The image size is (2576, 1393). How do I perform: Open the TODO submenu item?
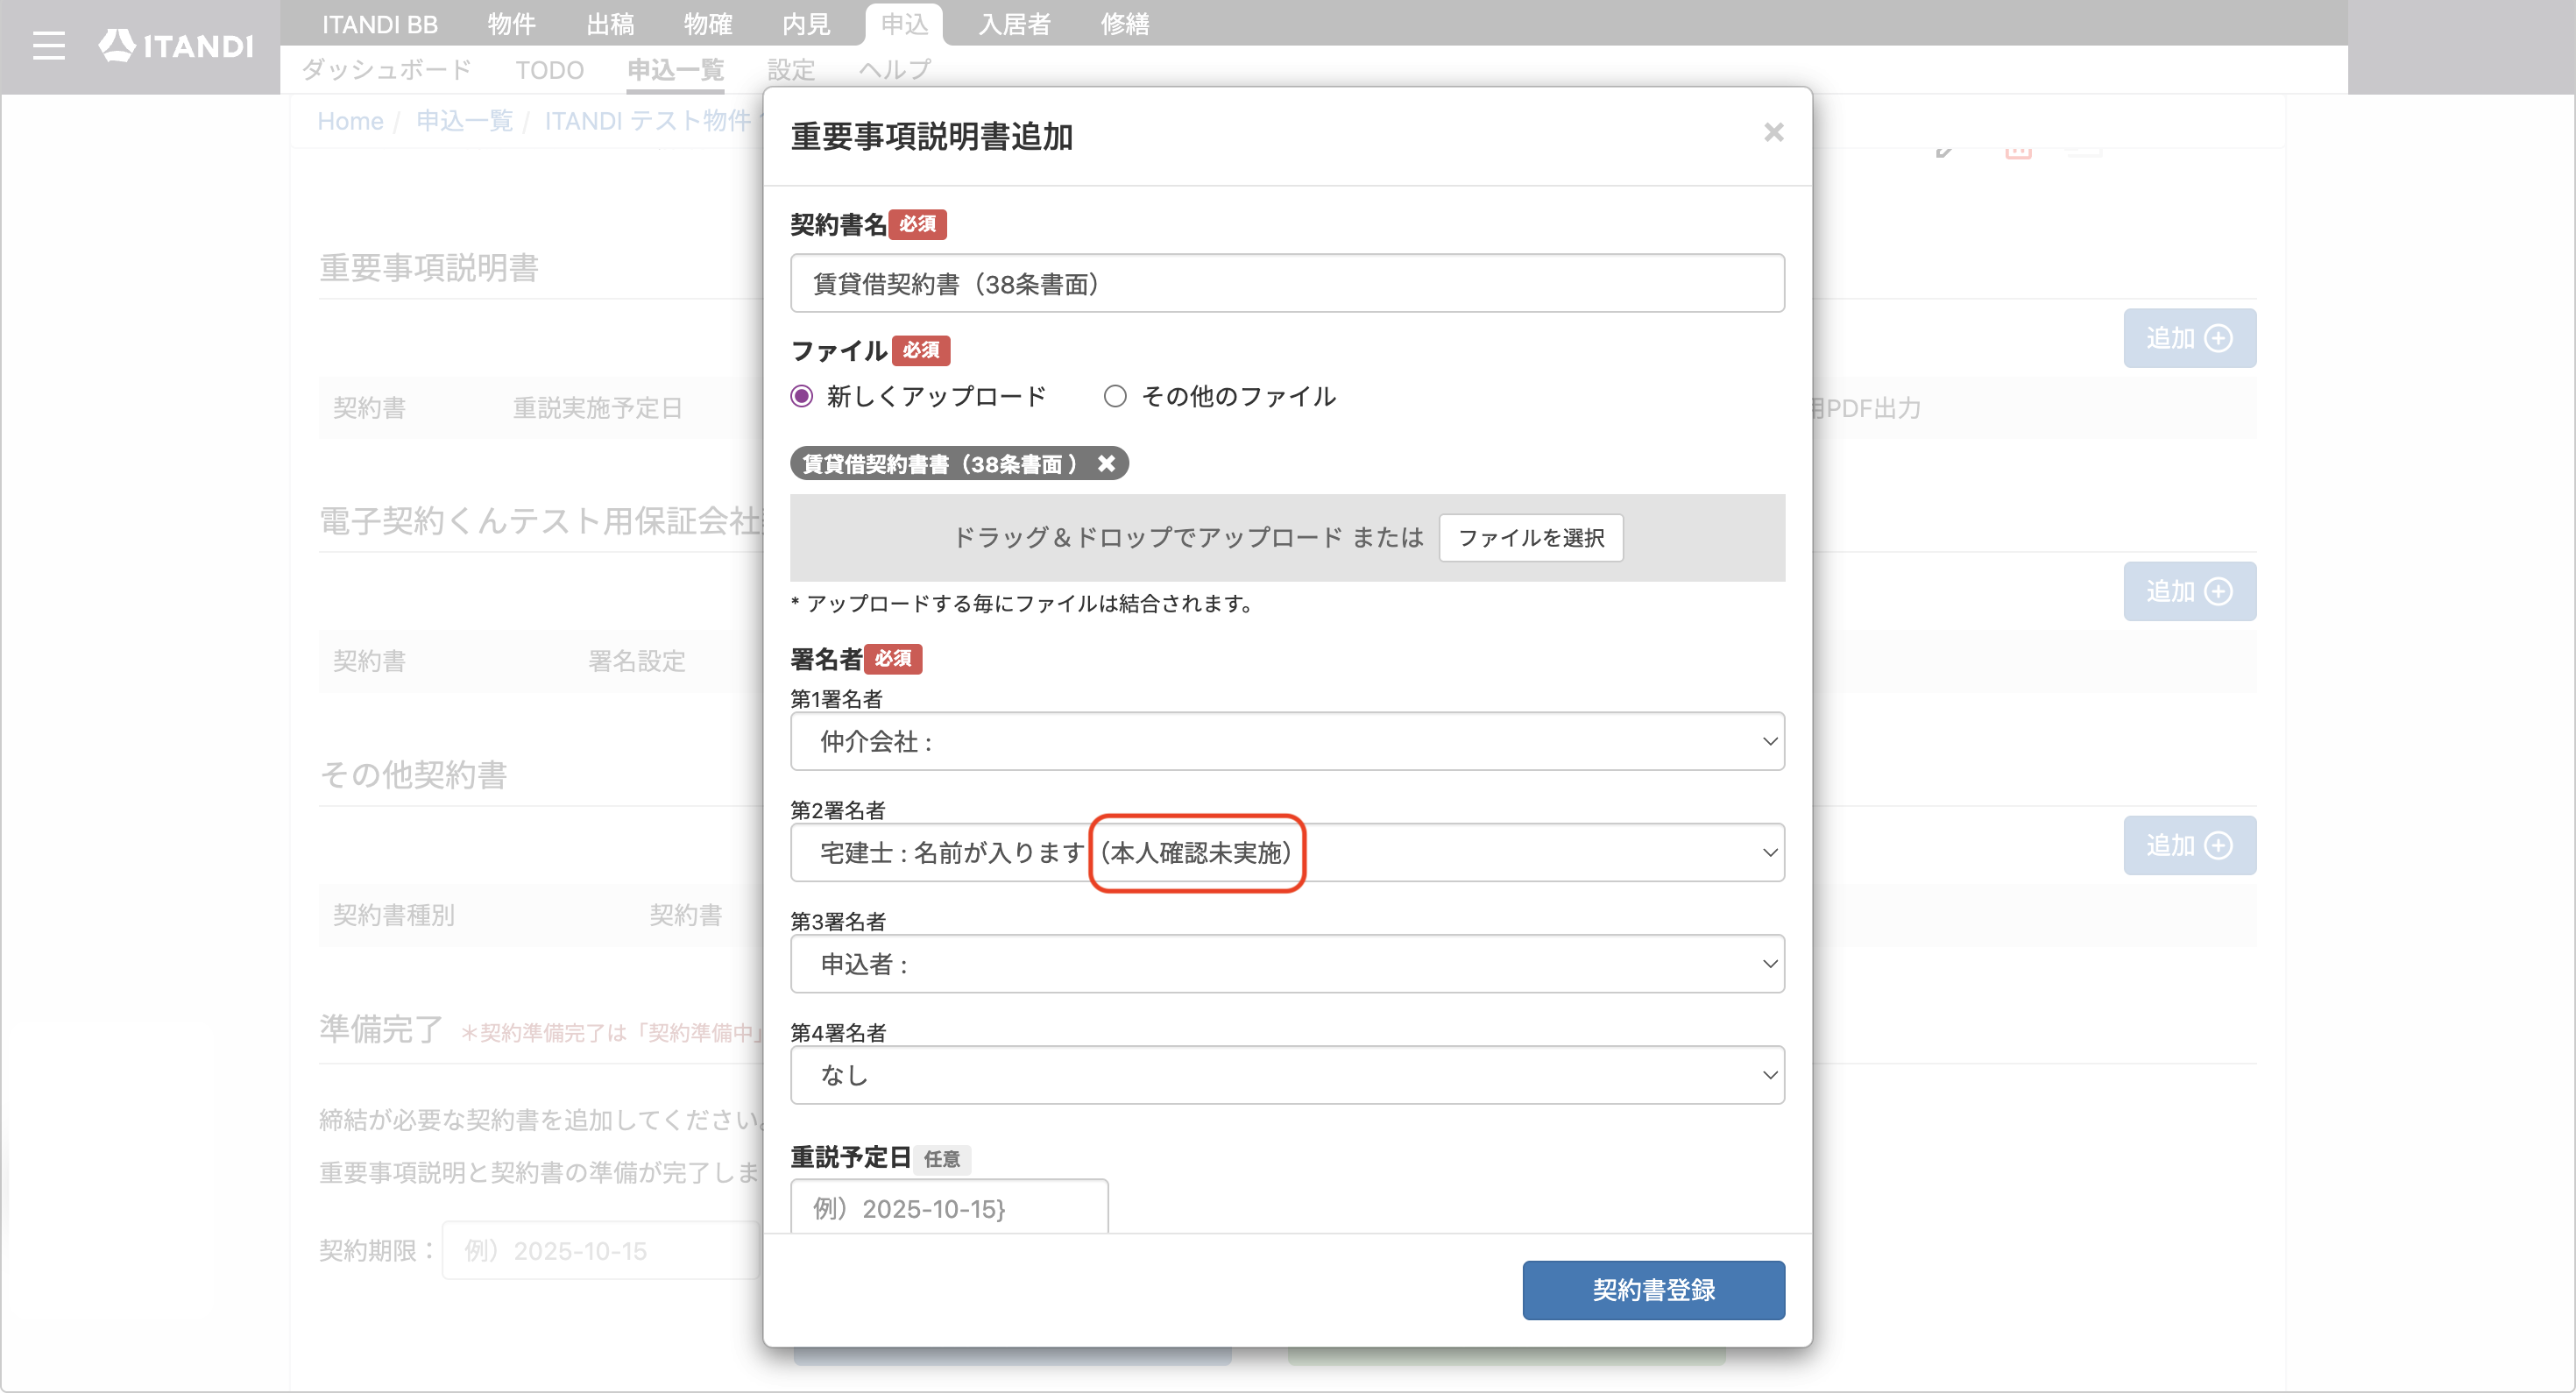(549, 70)
